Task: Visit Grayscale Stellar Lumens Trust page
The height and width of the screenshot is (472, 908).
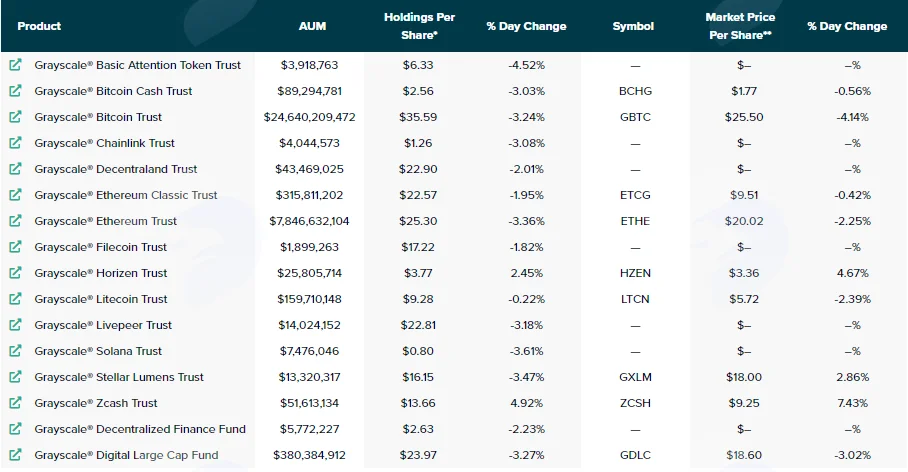Action: 119,377
